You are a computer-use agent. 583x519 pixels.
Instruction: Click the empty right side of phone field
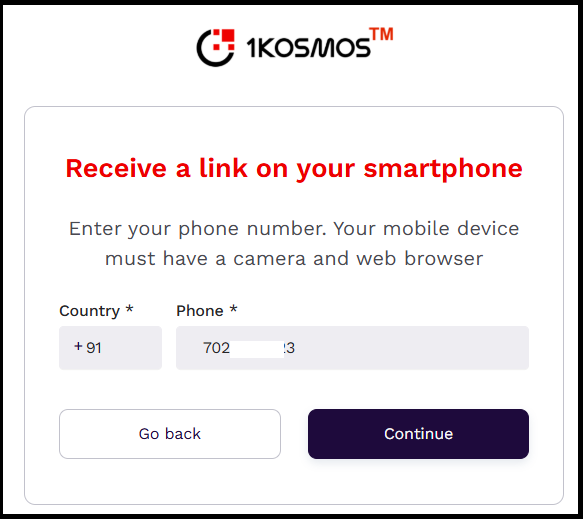tap(413, 348)
